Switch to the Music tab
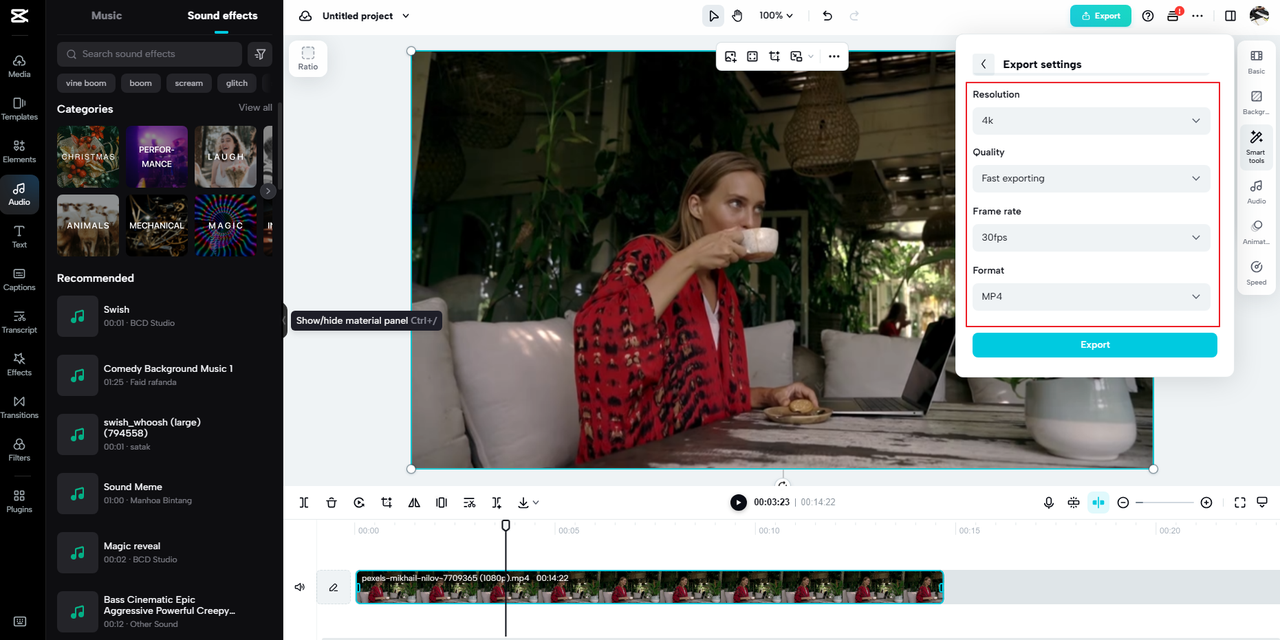The image size is (1280, 640). tap(107, 16)
